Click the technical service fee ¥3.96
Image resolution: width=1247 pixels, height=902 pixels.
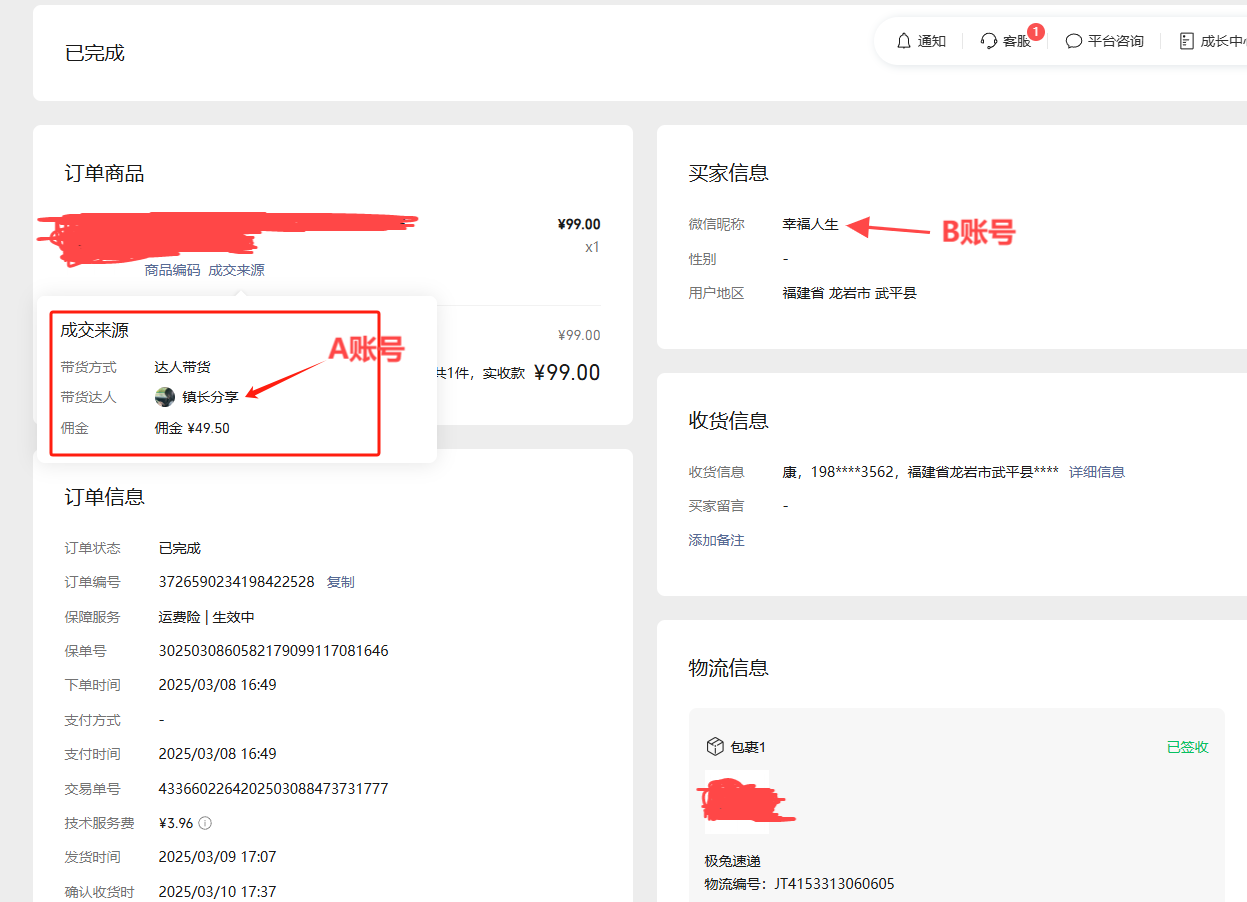[x=176, y=823]
